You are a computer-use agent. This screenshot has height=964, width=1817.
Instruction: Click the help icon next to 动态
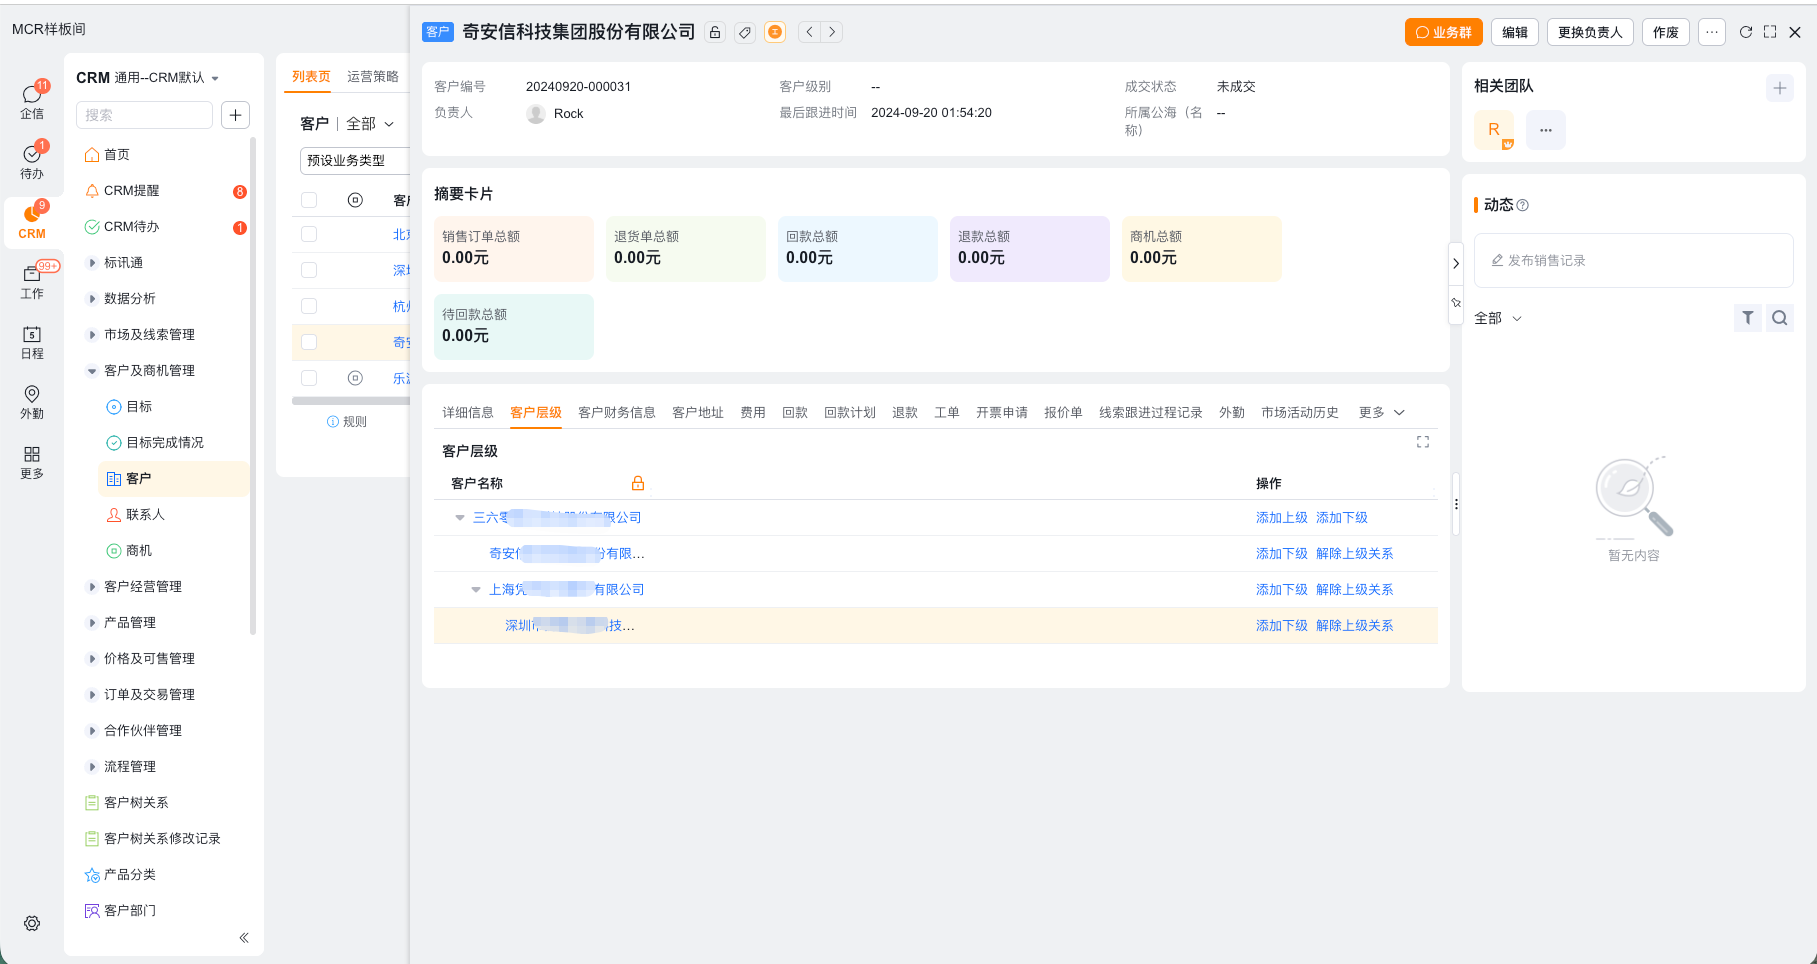[1523, 205]
